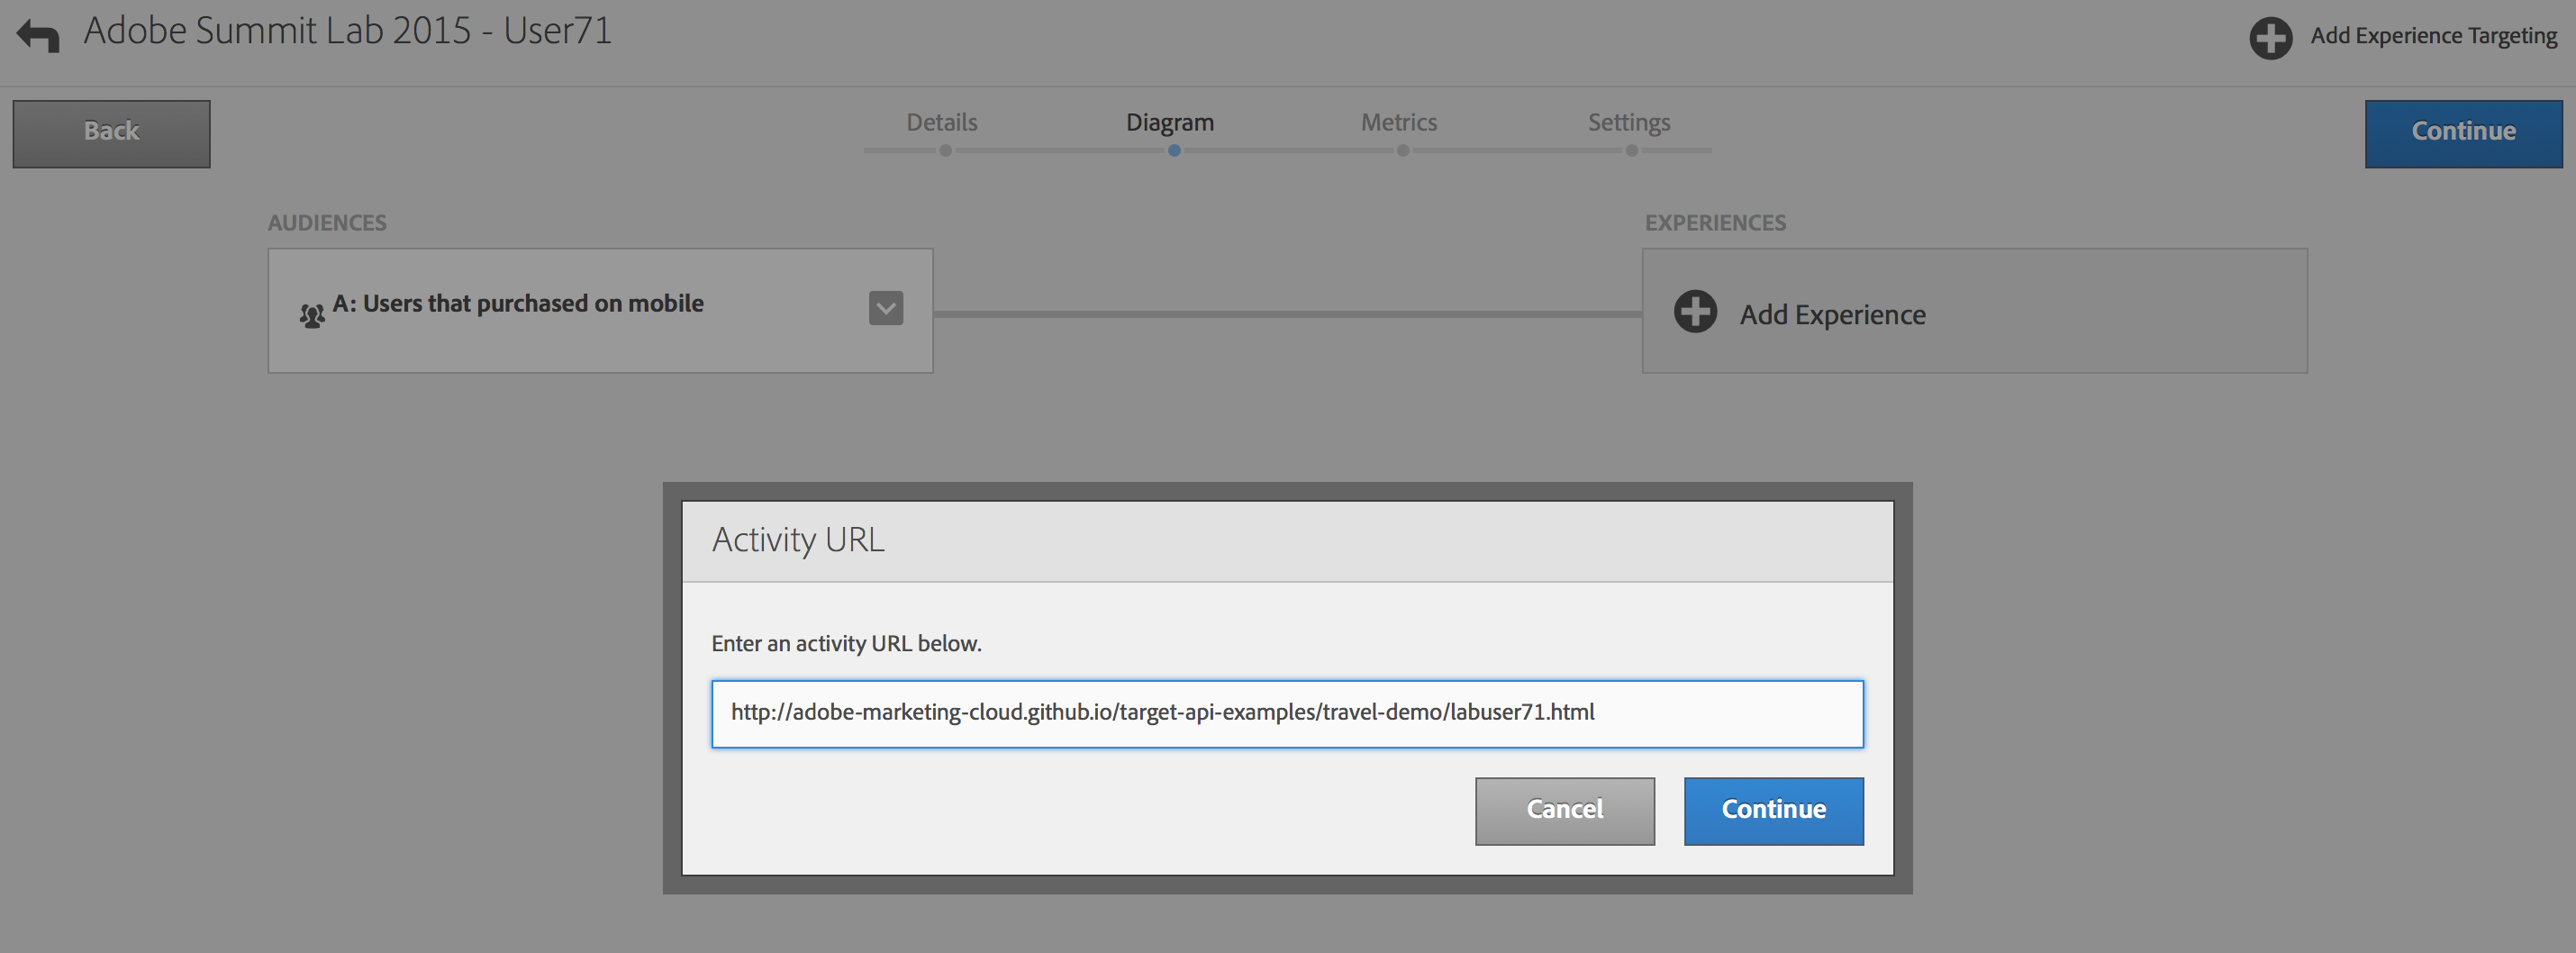Click the plus icon in the Experiences box
This screenshot has width=2576, height=953.
(1695, 312)
